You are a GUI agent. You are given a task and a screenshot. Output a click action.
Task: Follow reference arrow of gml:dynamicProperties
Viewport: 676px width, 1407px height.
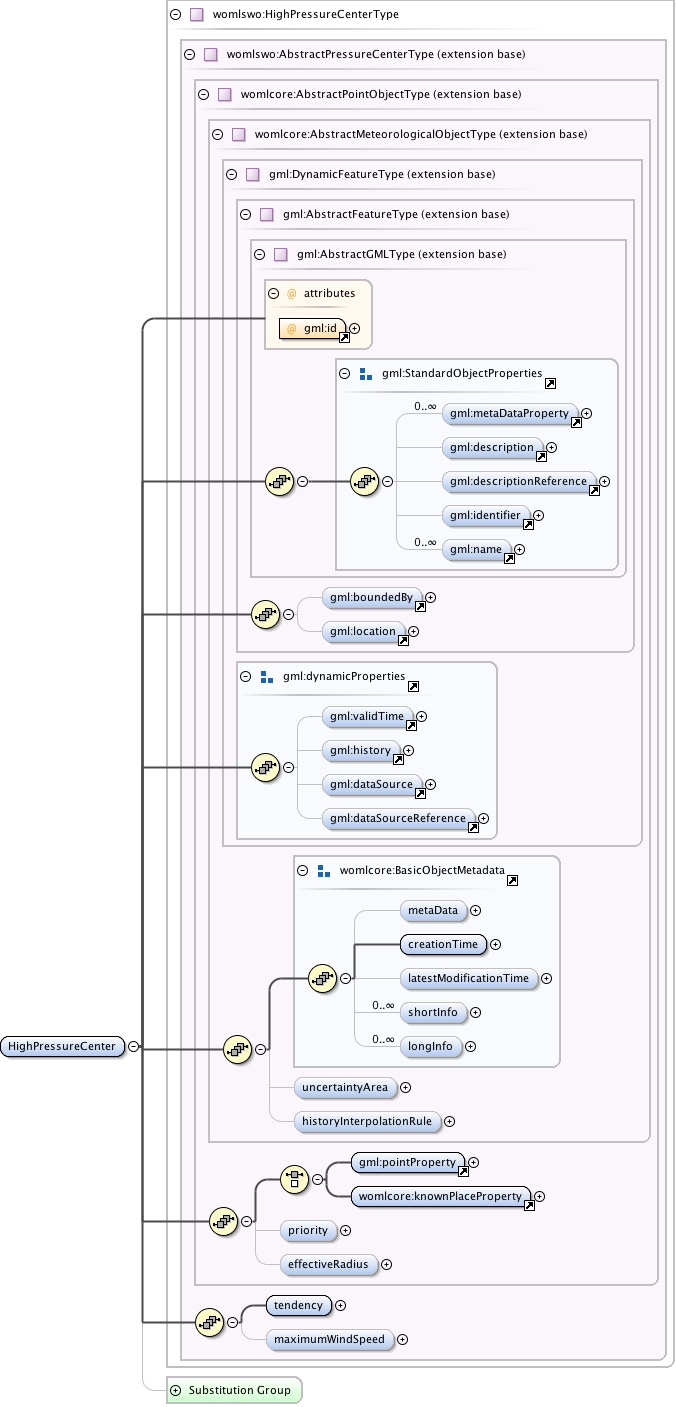[x=413, y=687]
